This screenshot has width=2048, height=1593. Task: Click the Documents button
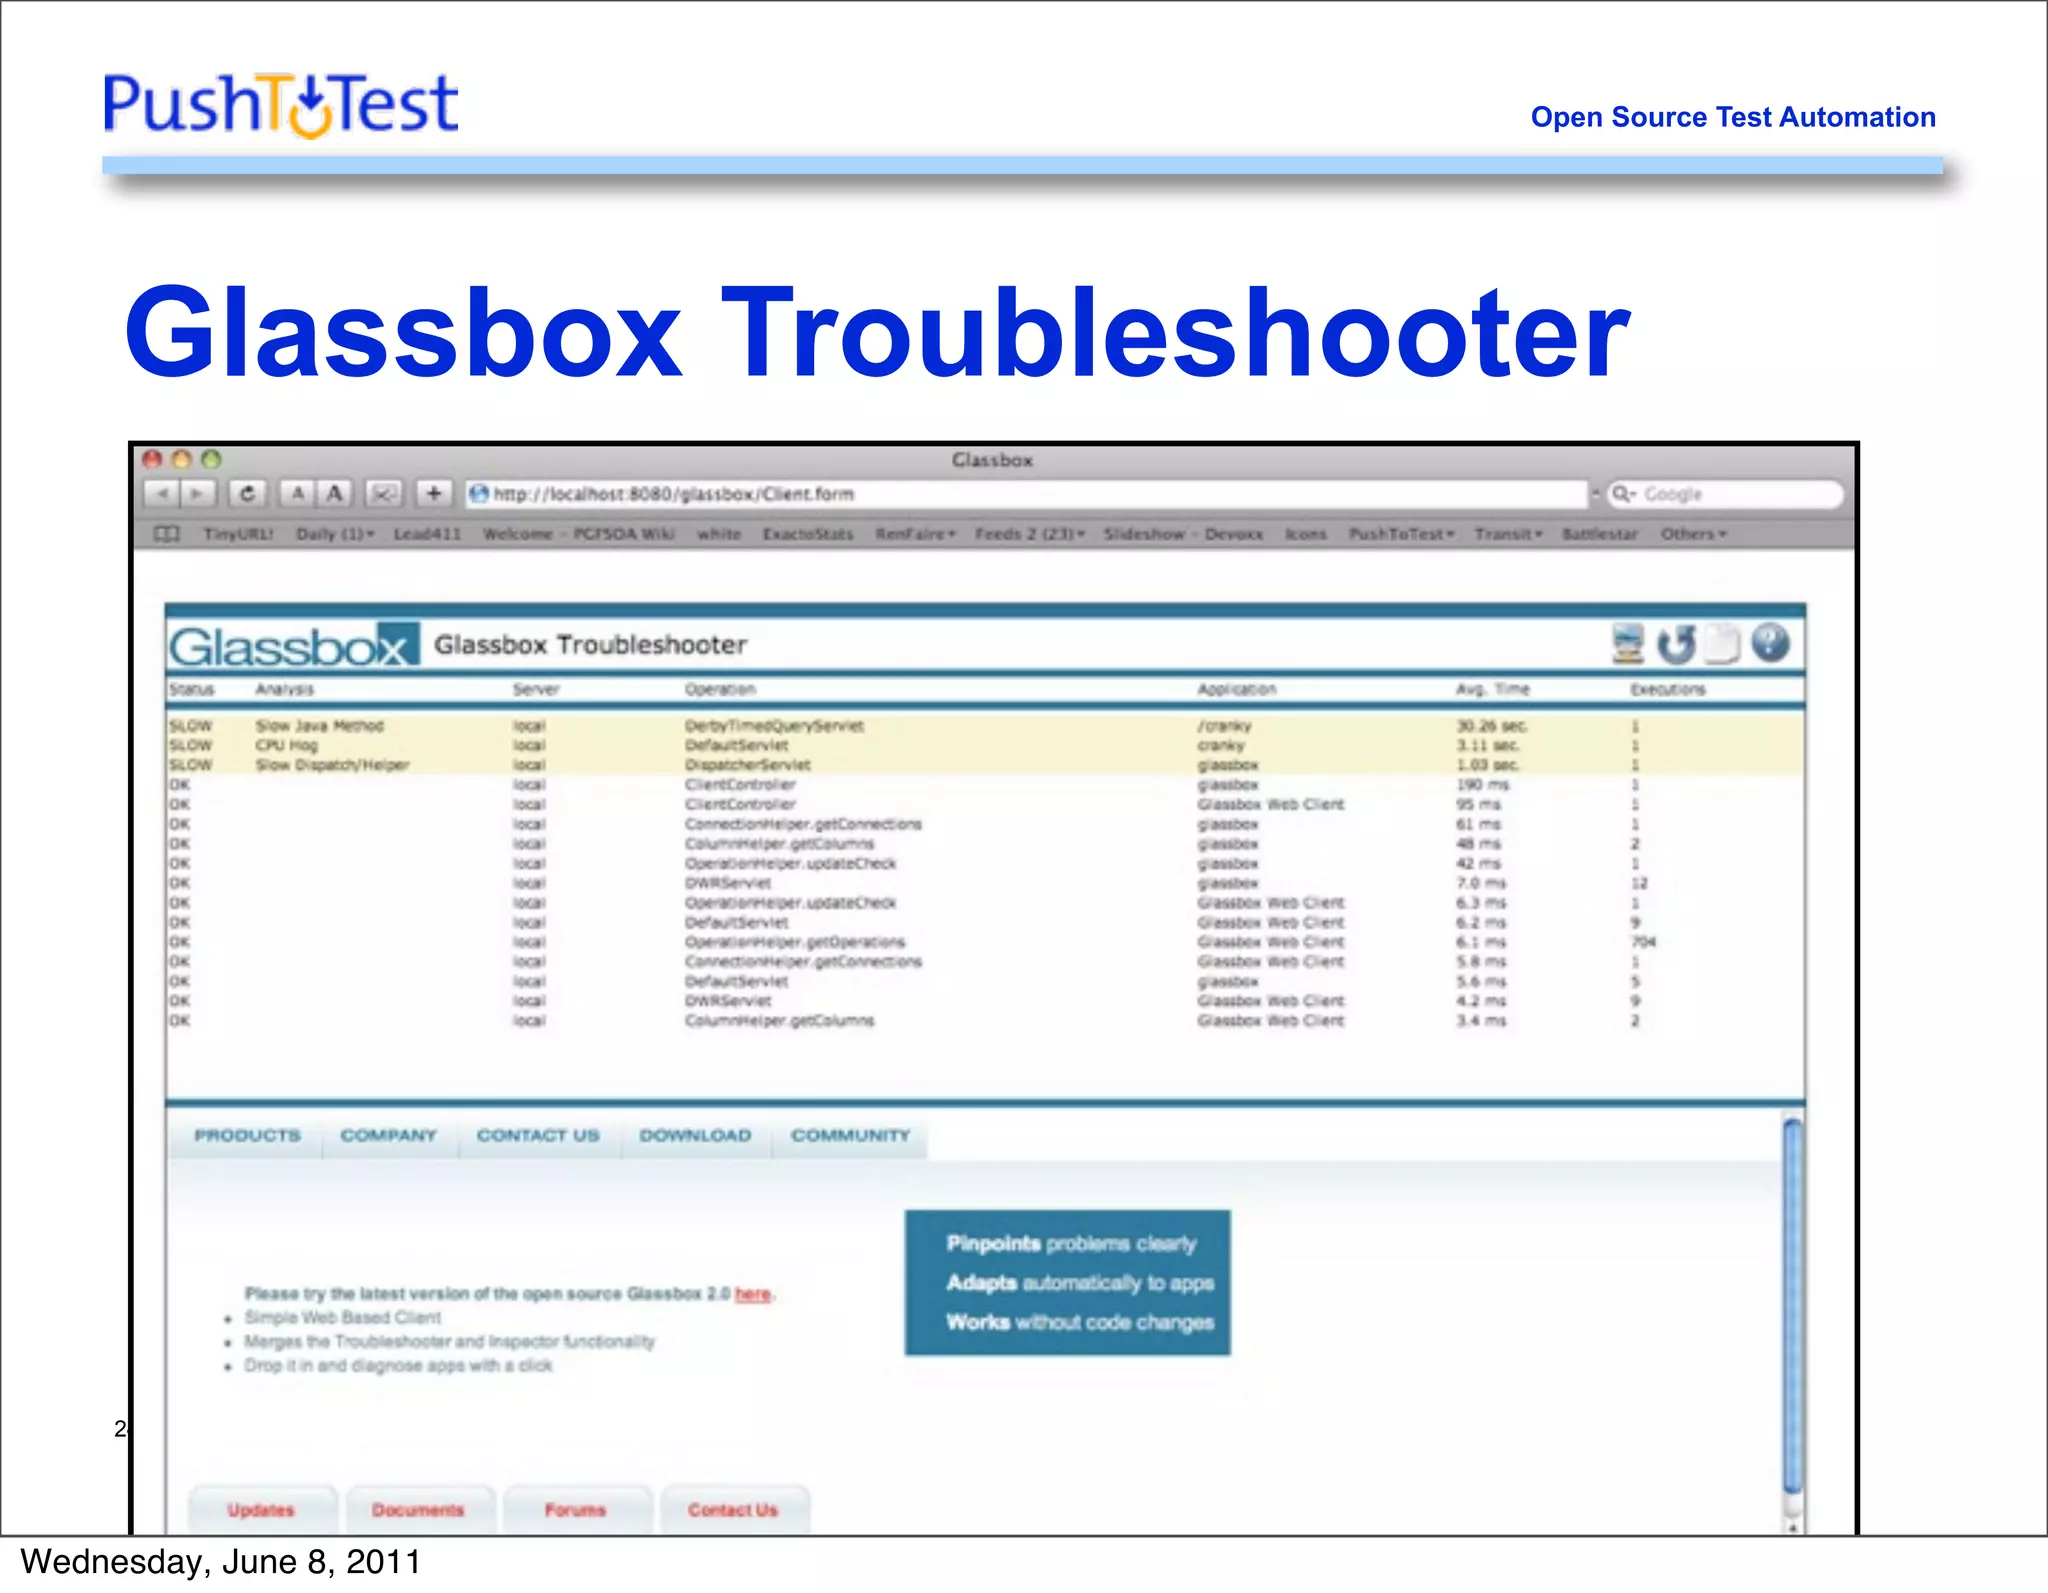418,1510
